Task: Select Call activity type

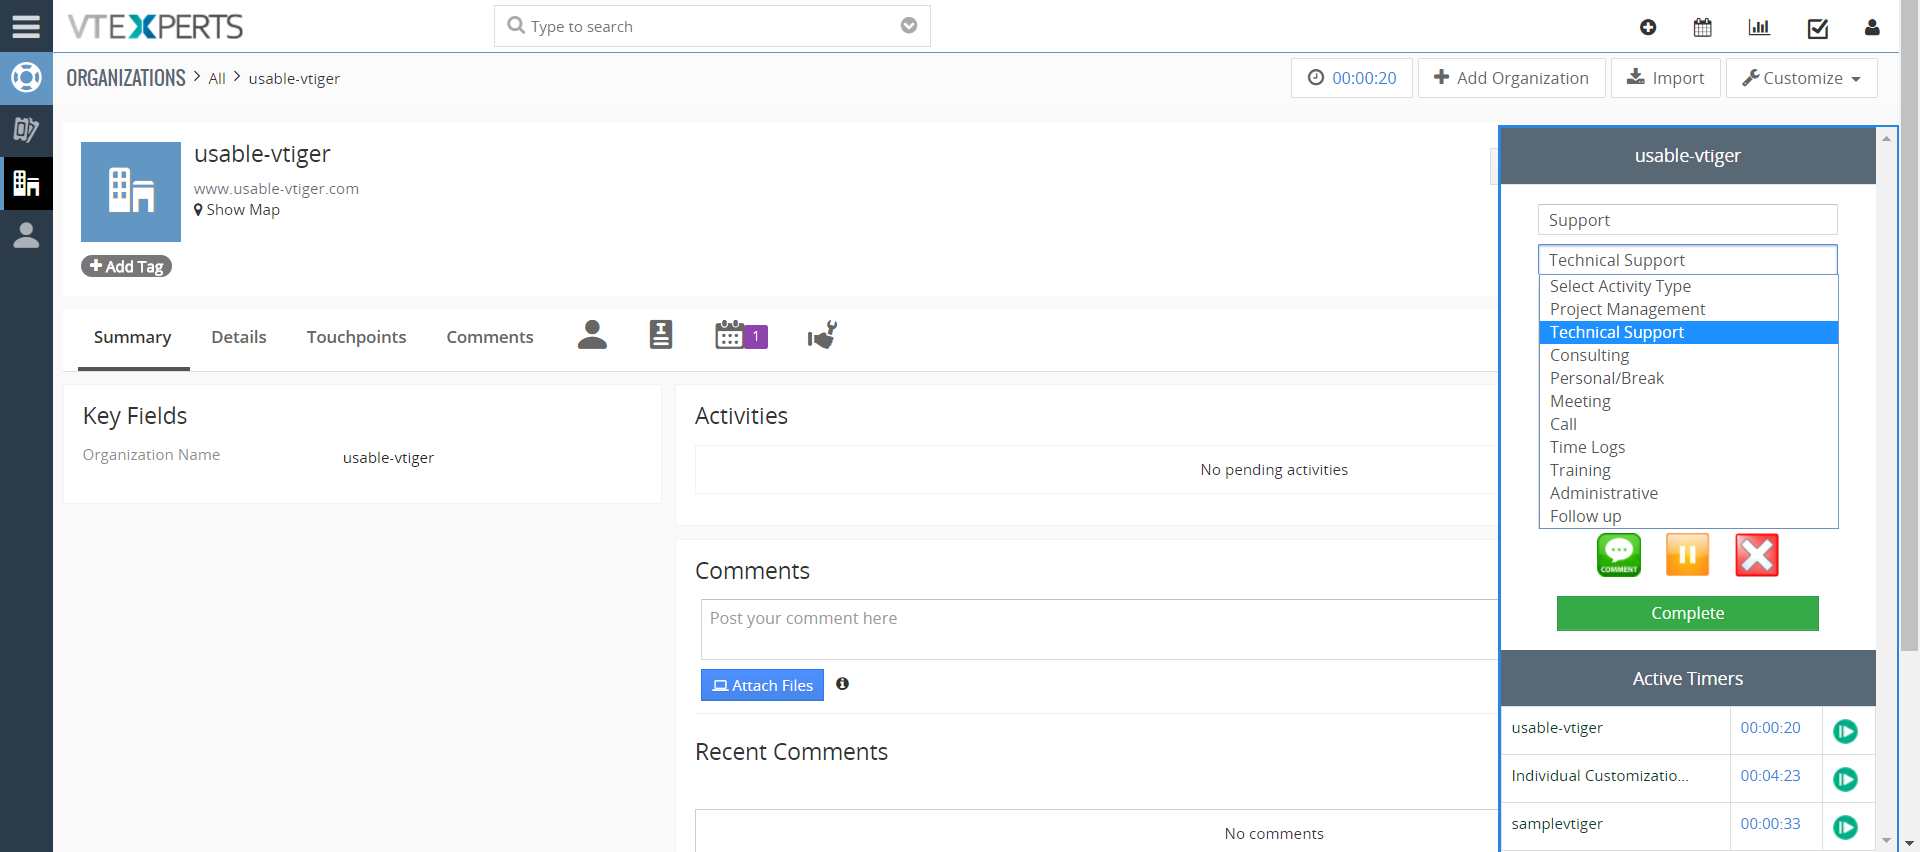Action: point(1688,424)
